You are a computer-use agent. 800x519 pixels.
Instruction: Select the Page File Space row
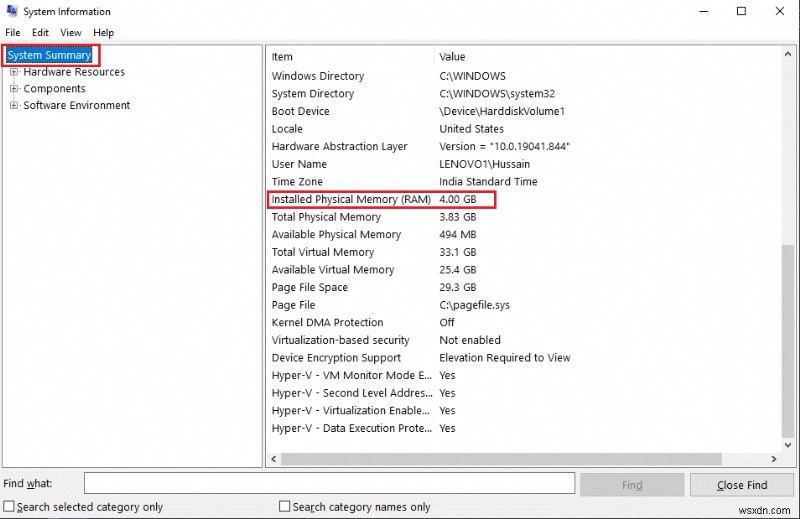[x=524, y=287]
